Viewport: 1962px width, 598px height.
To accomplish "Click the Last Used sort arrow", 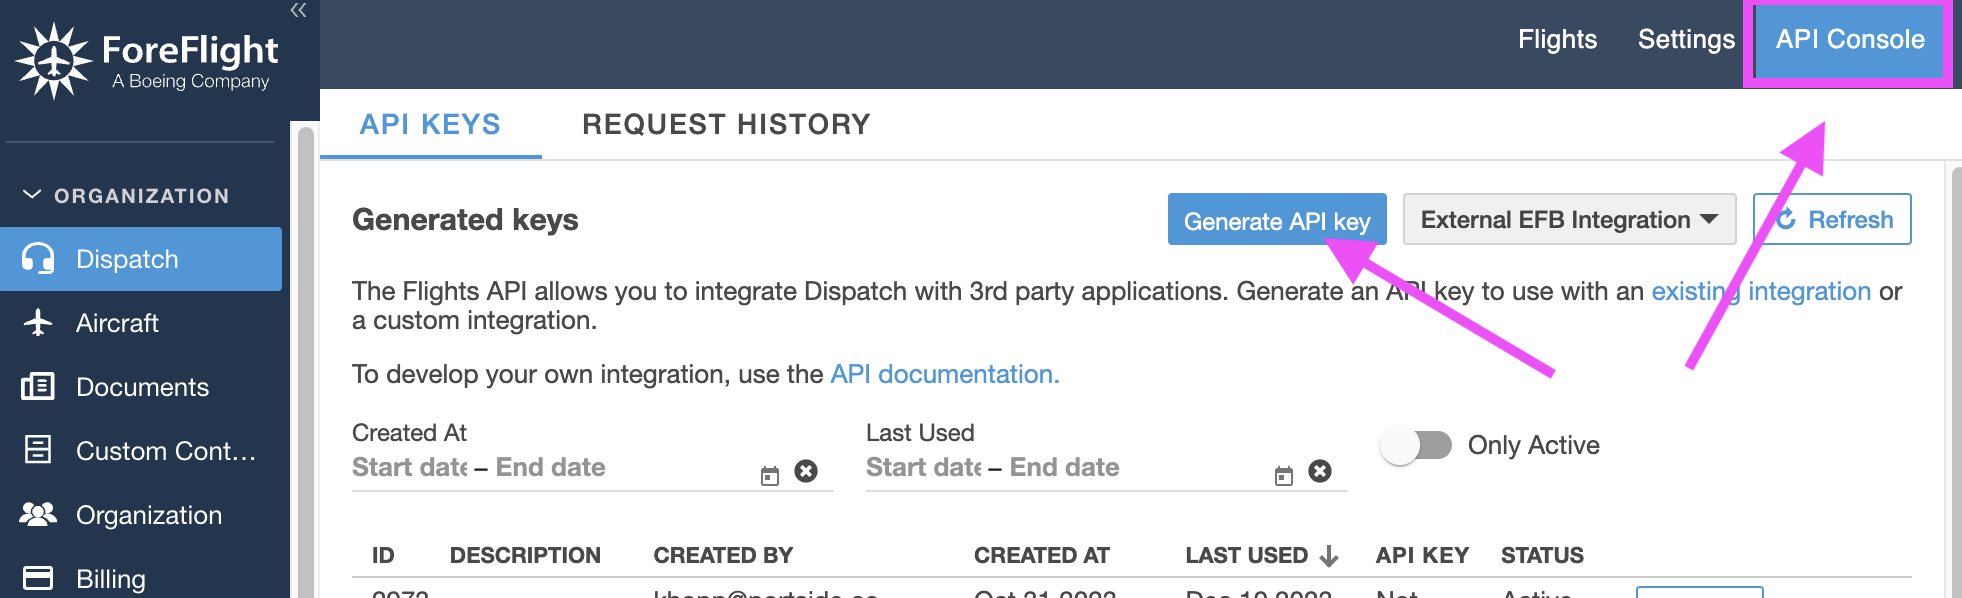I will (x=1329, y=556).
